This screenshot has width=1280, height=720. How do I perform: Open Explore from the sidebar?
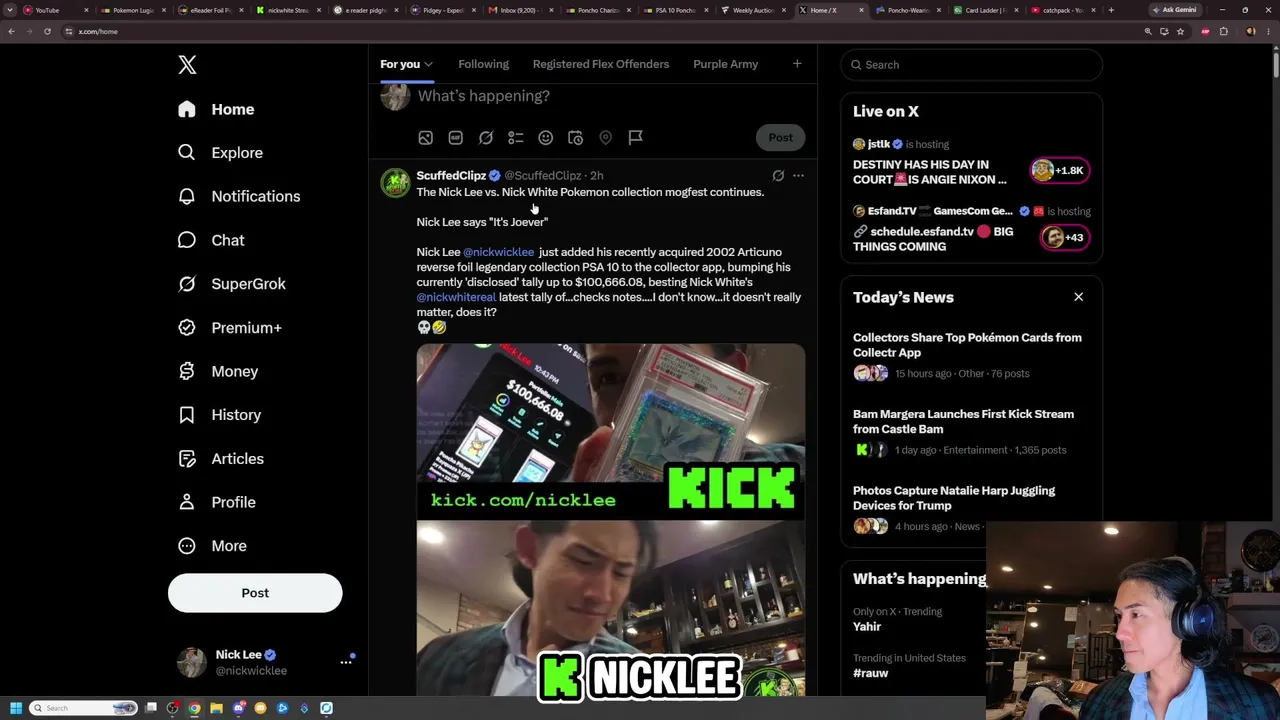click(x=221, y=153)
